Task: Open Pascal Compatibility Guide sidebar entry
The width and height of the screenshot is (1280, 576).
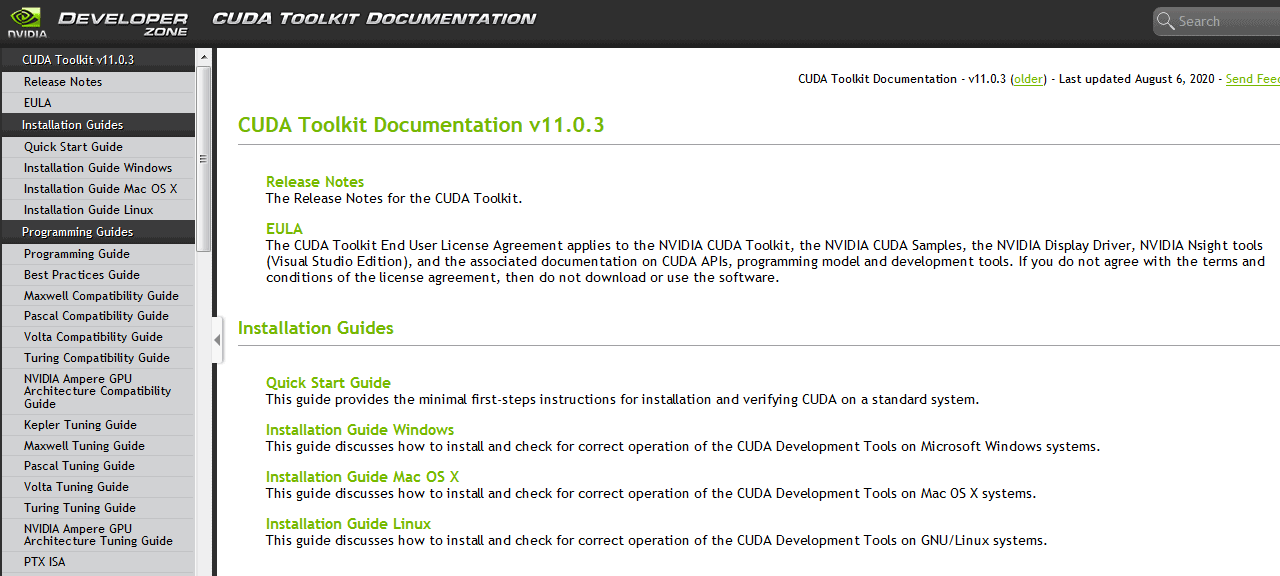Action: click(98, 316)
